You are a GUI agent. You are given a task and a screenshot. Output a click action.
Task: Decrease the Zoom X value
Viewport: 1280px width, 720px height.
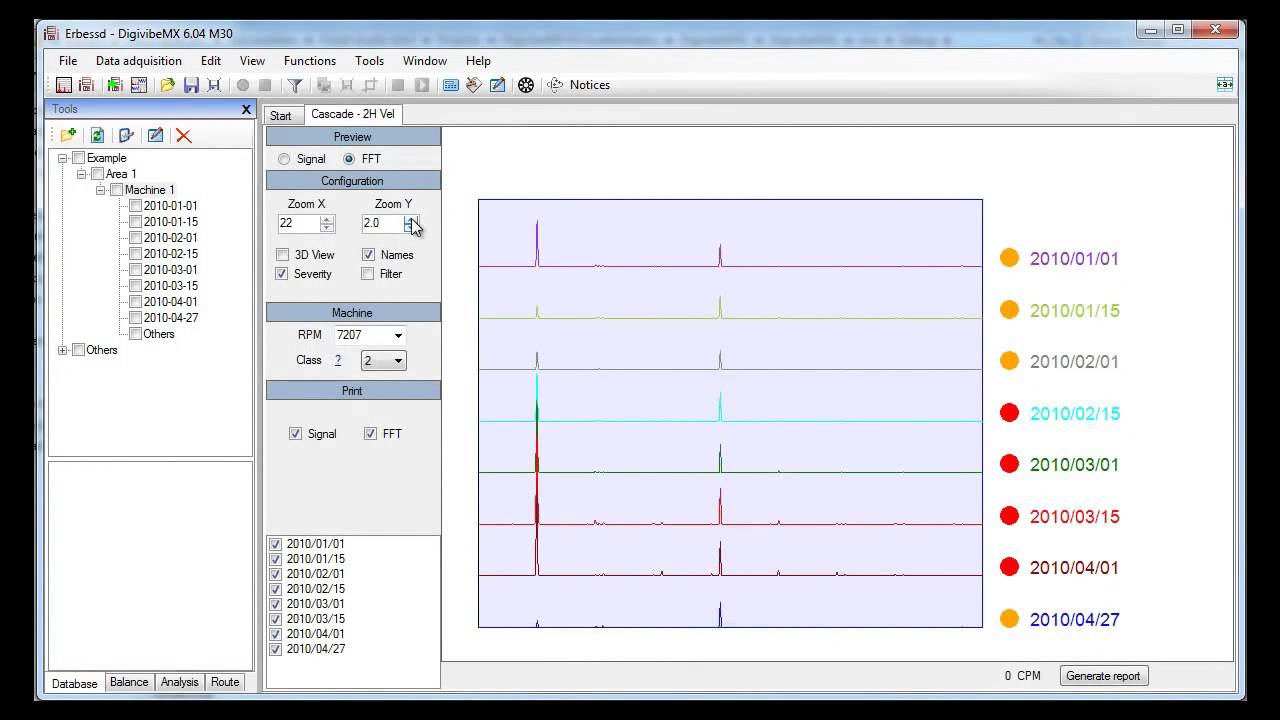tap(327, 228)
